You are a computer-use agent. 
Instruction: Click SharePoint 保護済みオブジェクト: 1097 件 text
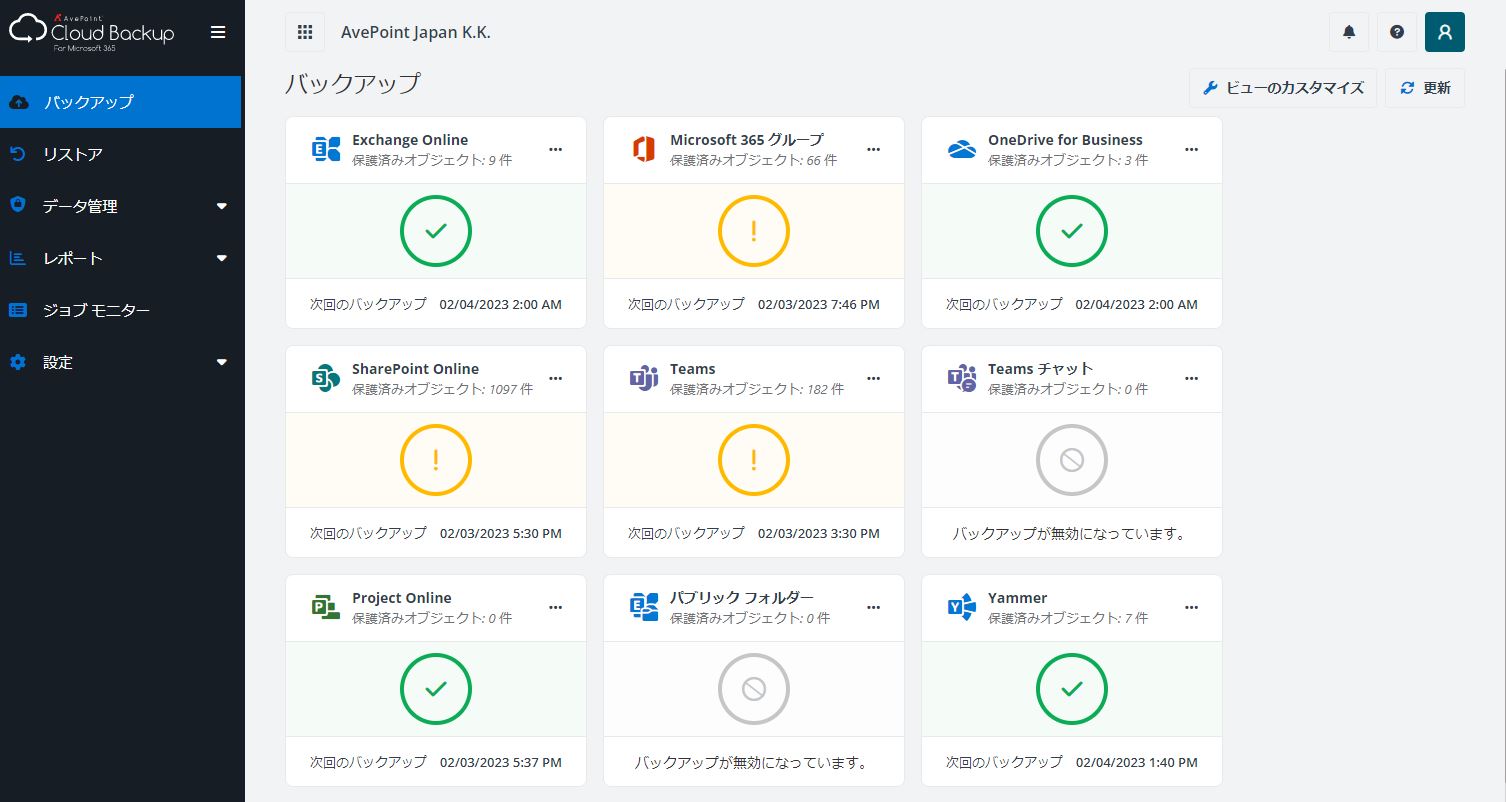442,389
